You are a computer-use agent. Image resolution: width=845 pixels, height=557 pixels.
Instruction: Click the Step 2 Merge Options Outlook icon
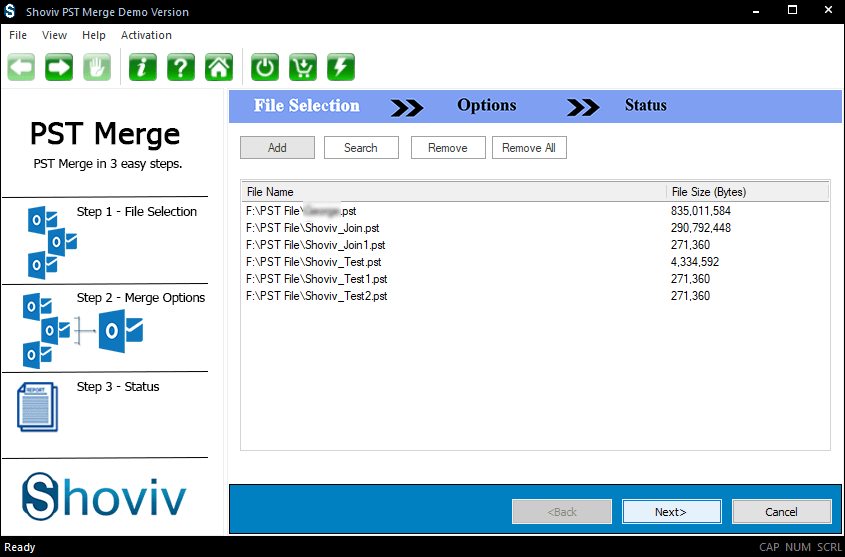[x=82, y=330]
